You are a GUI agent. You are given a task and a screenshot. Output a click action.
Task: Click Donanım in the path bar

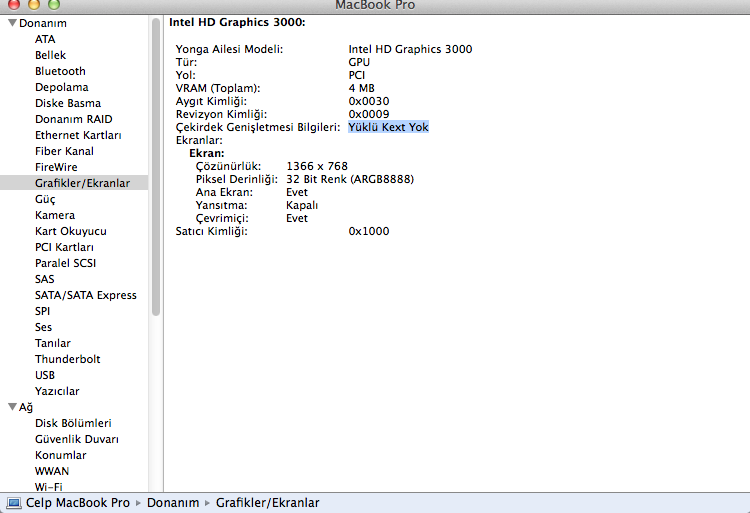[x=173, y=503]
